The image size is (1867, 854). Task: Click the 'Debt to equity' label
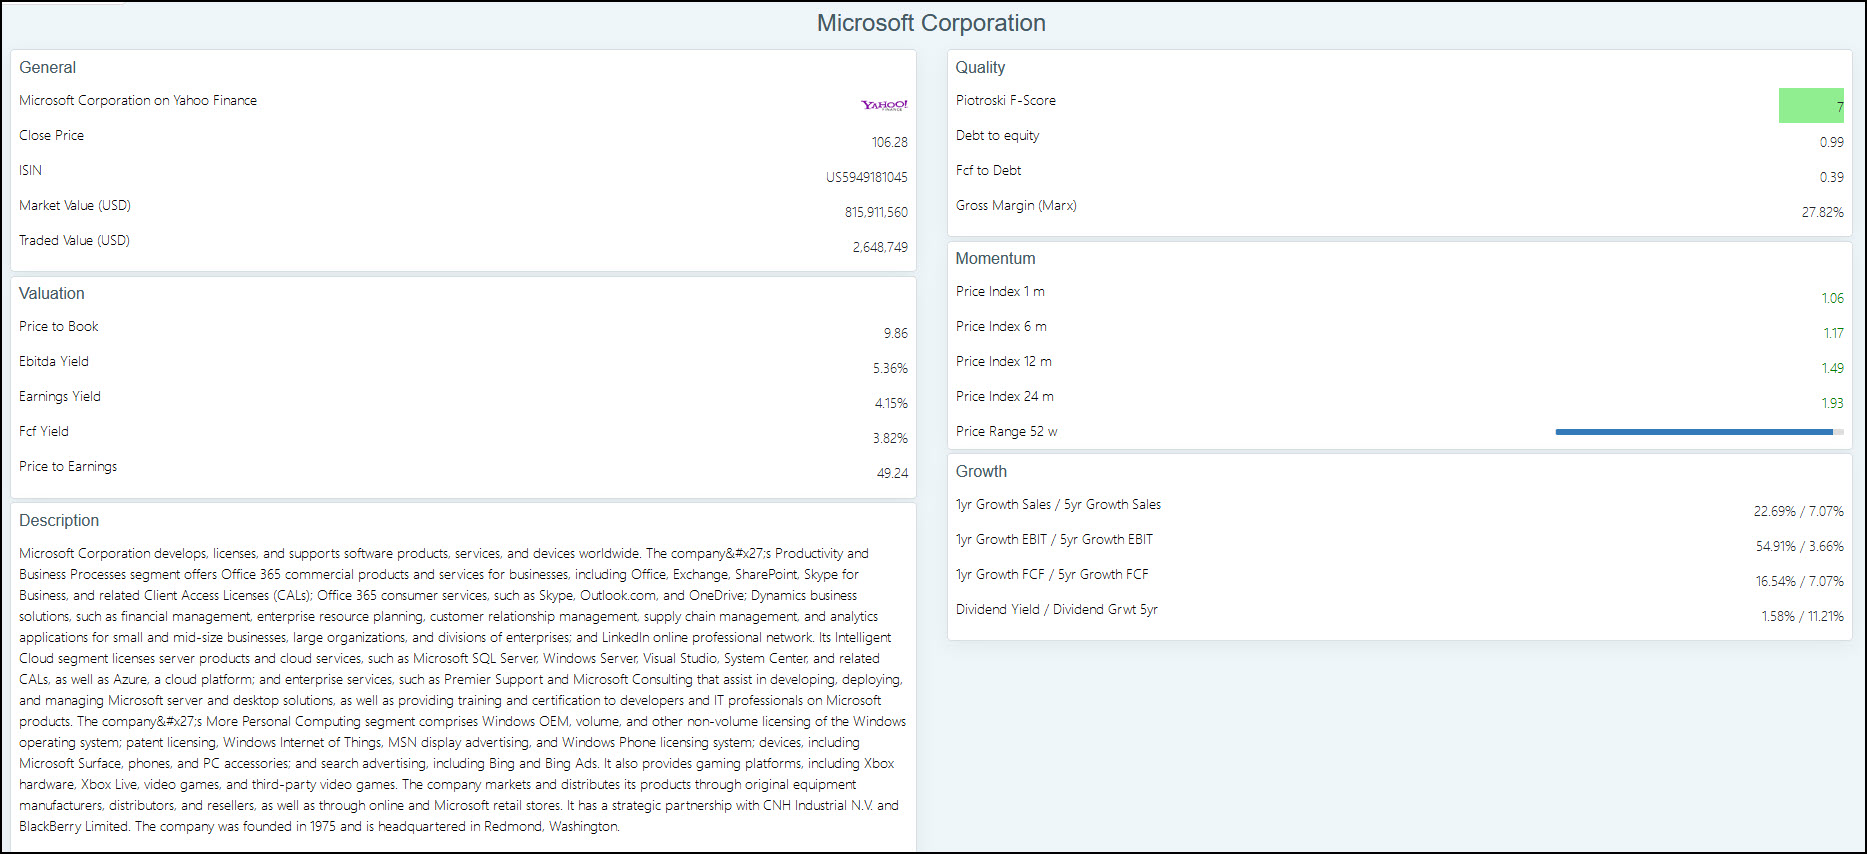pos(997,135)
